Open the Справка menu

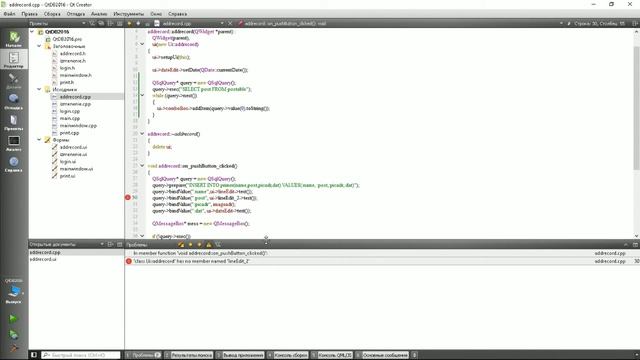[x=178, y=14]
